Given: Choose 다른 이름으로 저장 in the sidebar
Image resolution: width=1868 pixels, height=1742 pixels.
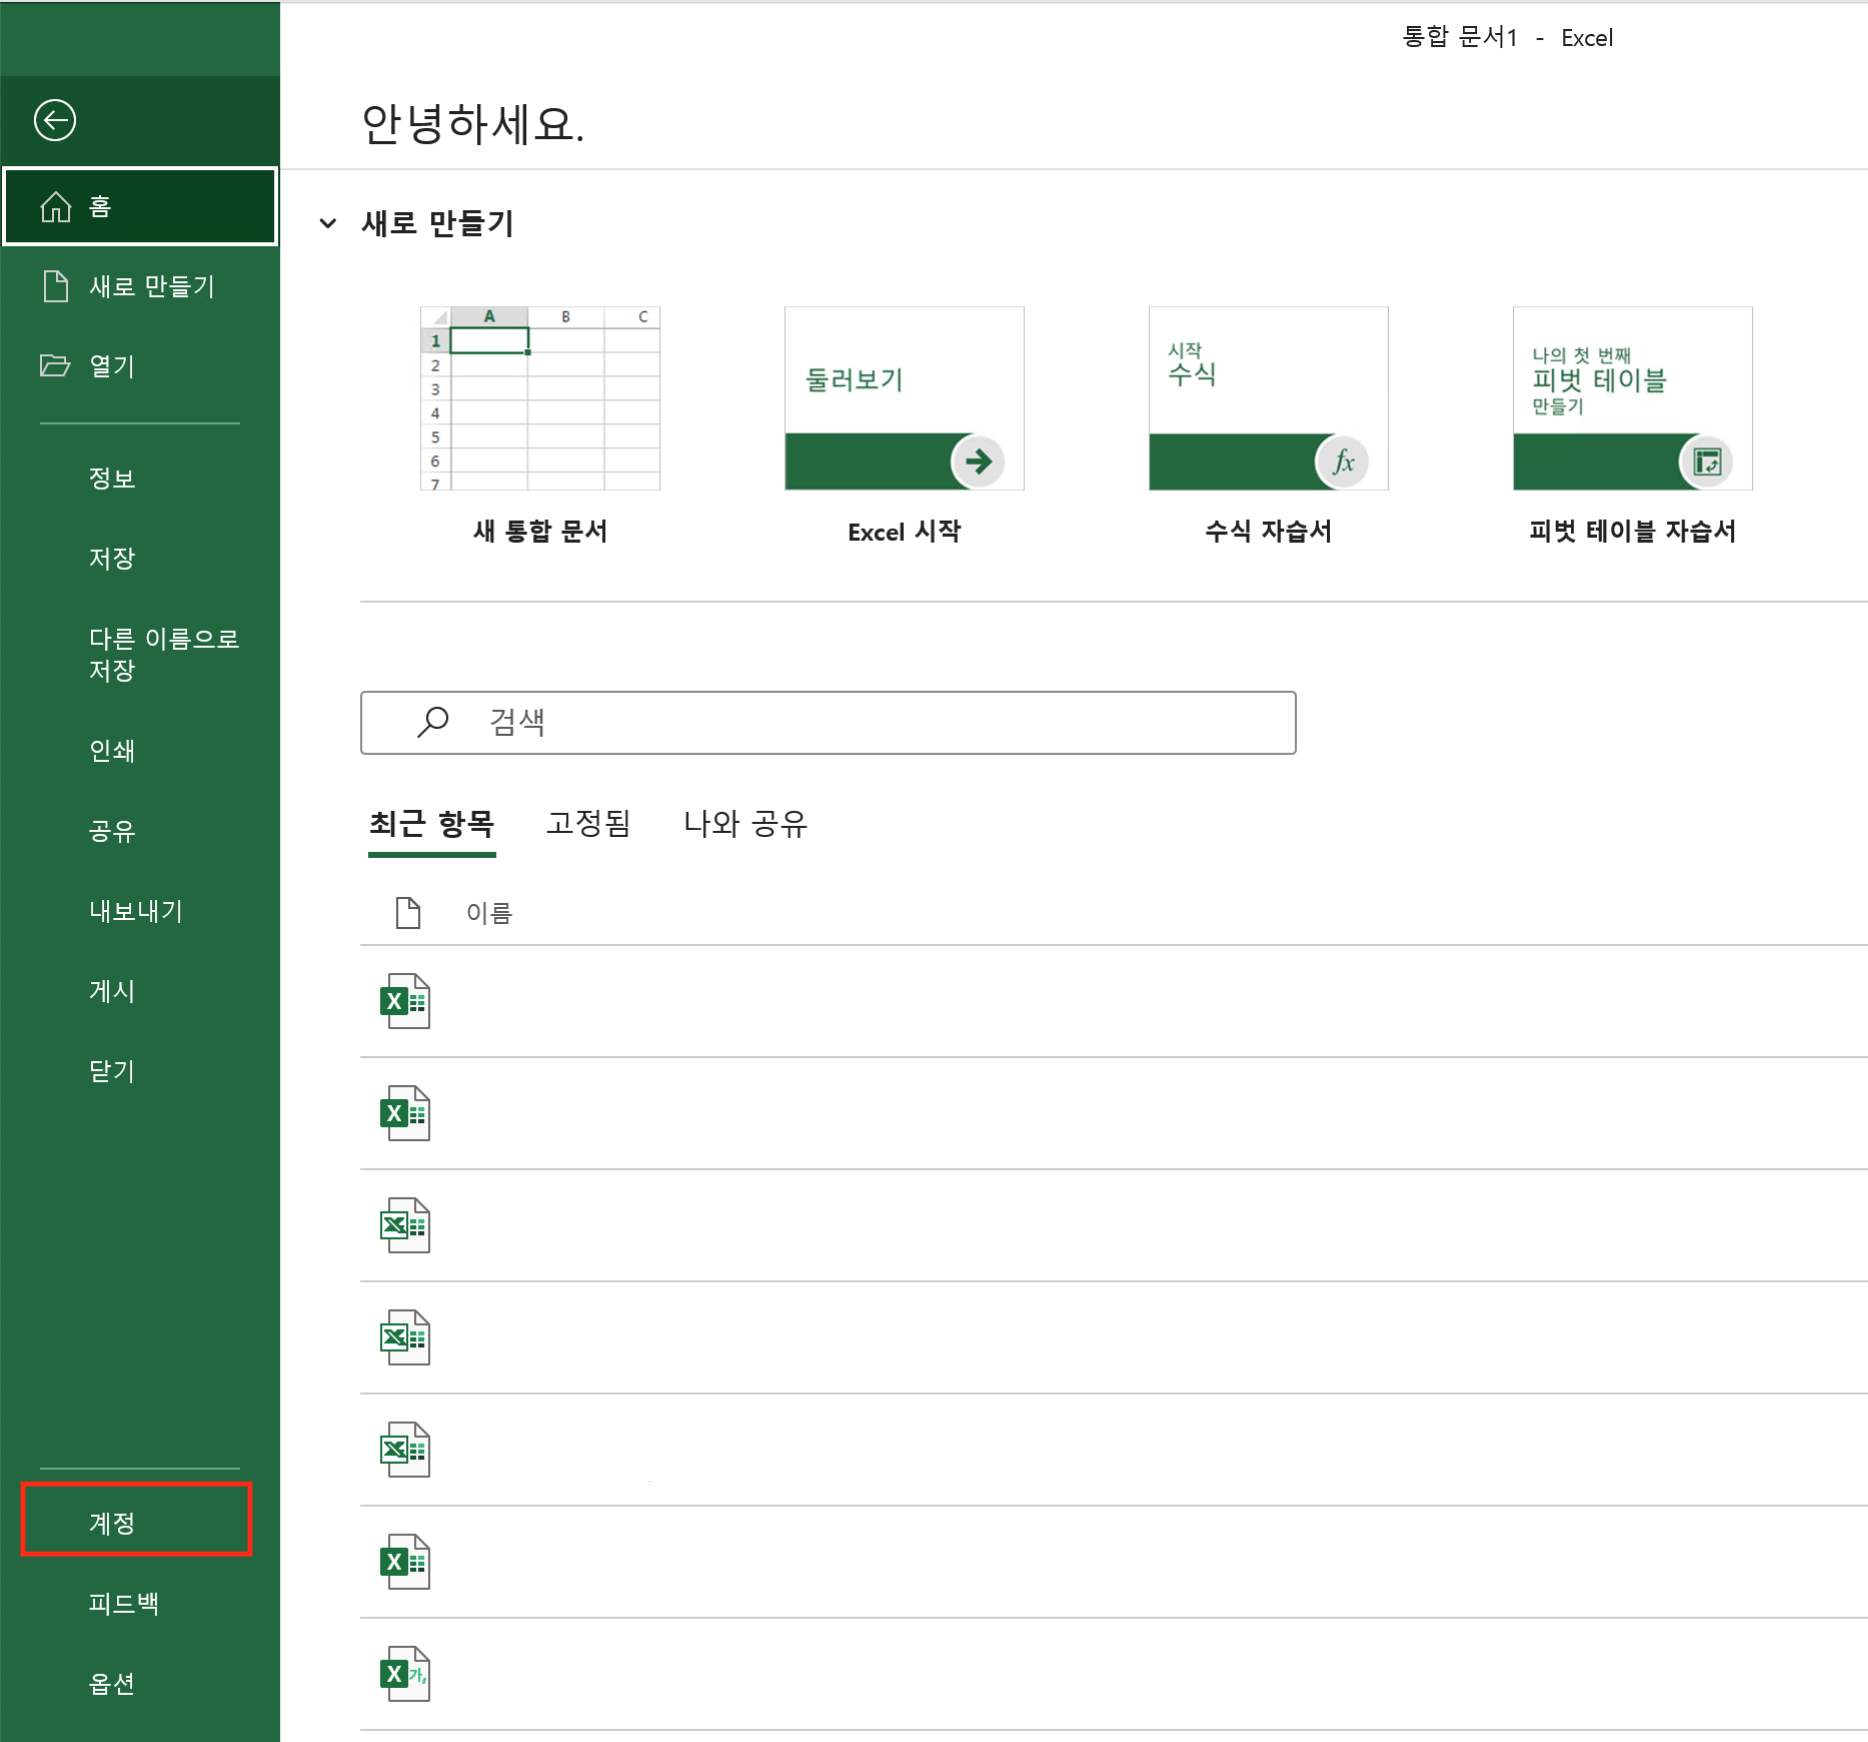Looking at the screenshot, I should coord(164,654).
